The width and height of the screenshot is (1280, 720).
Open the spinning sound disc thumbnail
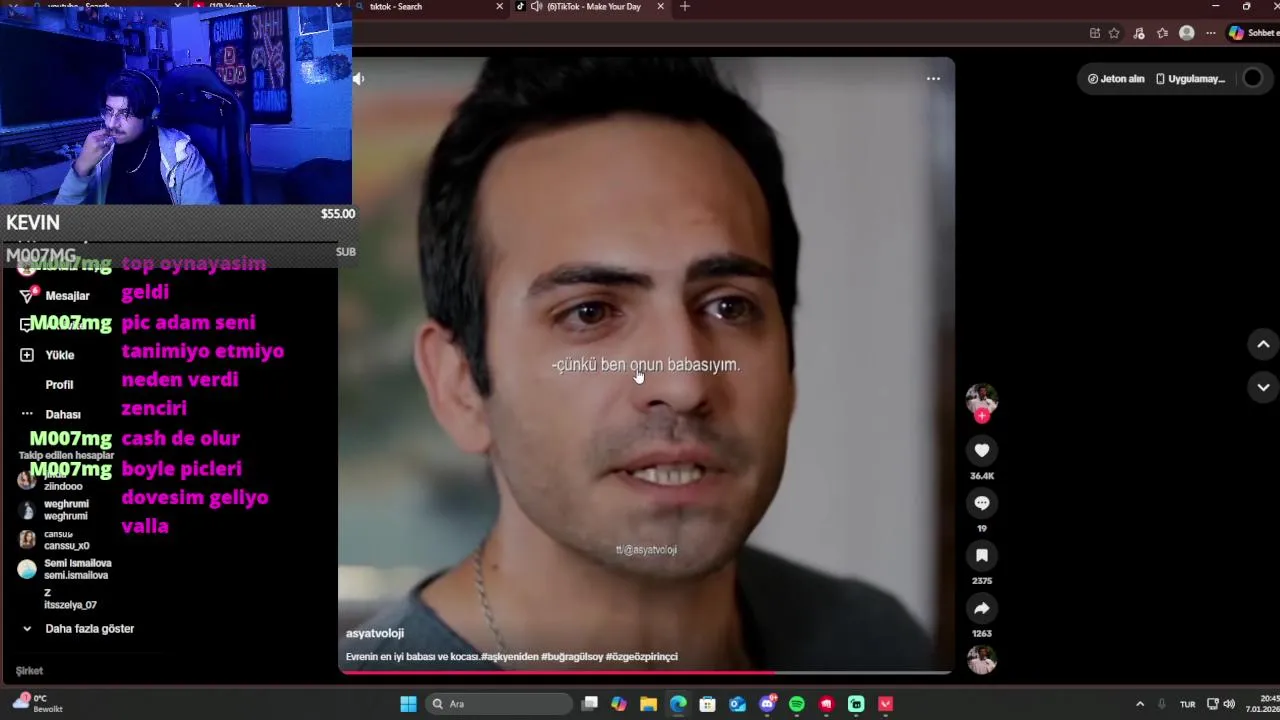982,660
